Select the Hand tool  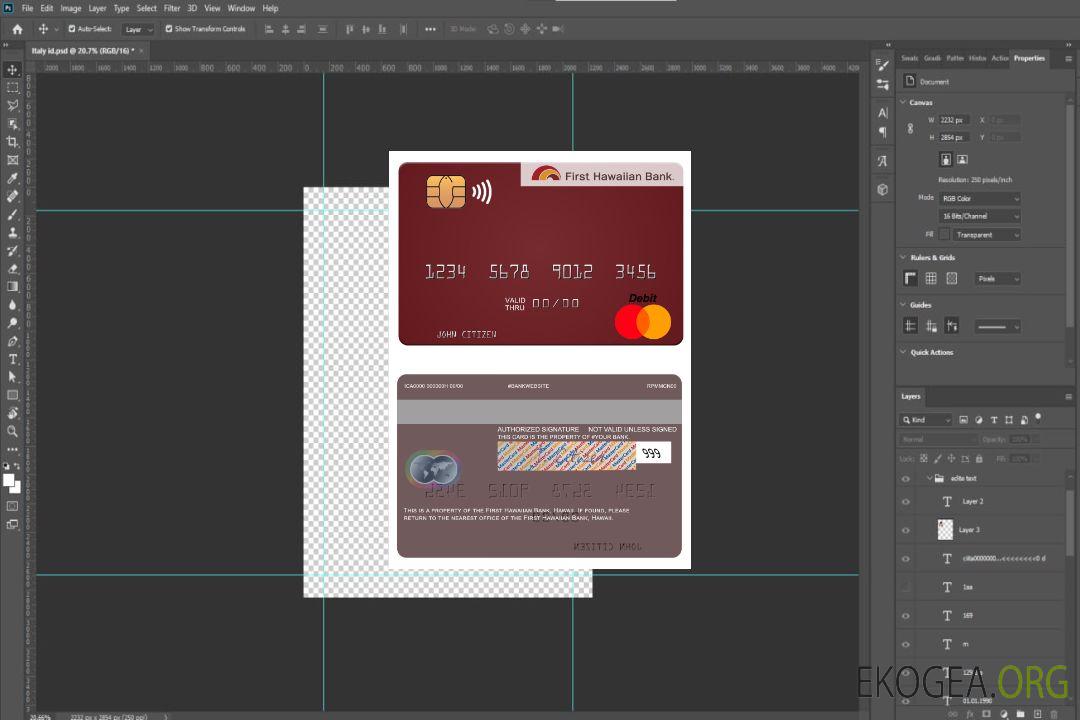[12, 413]
